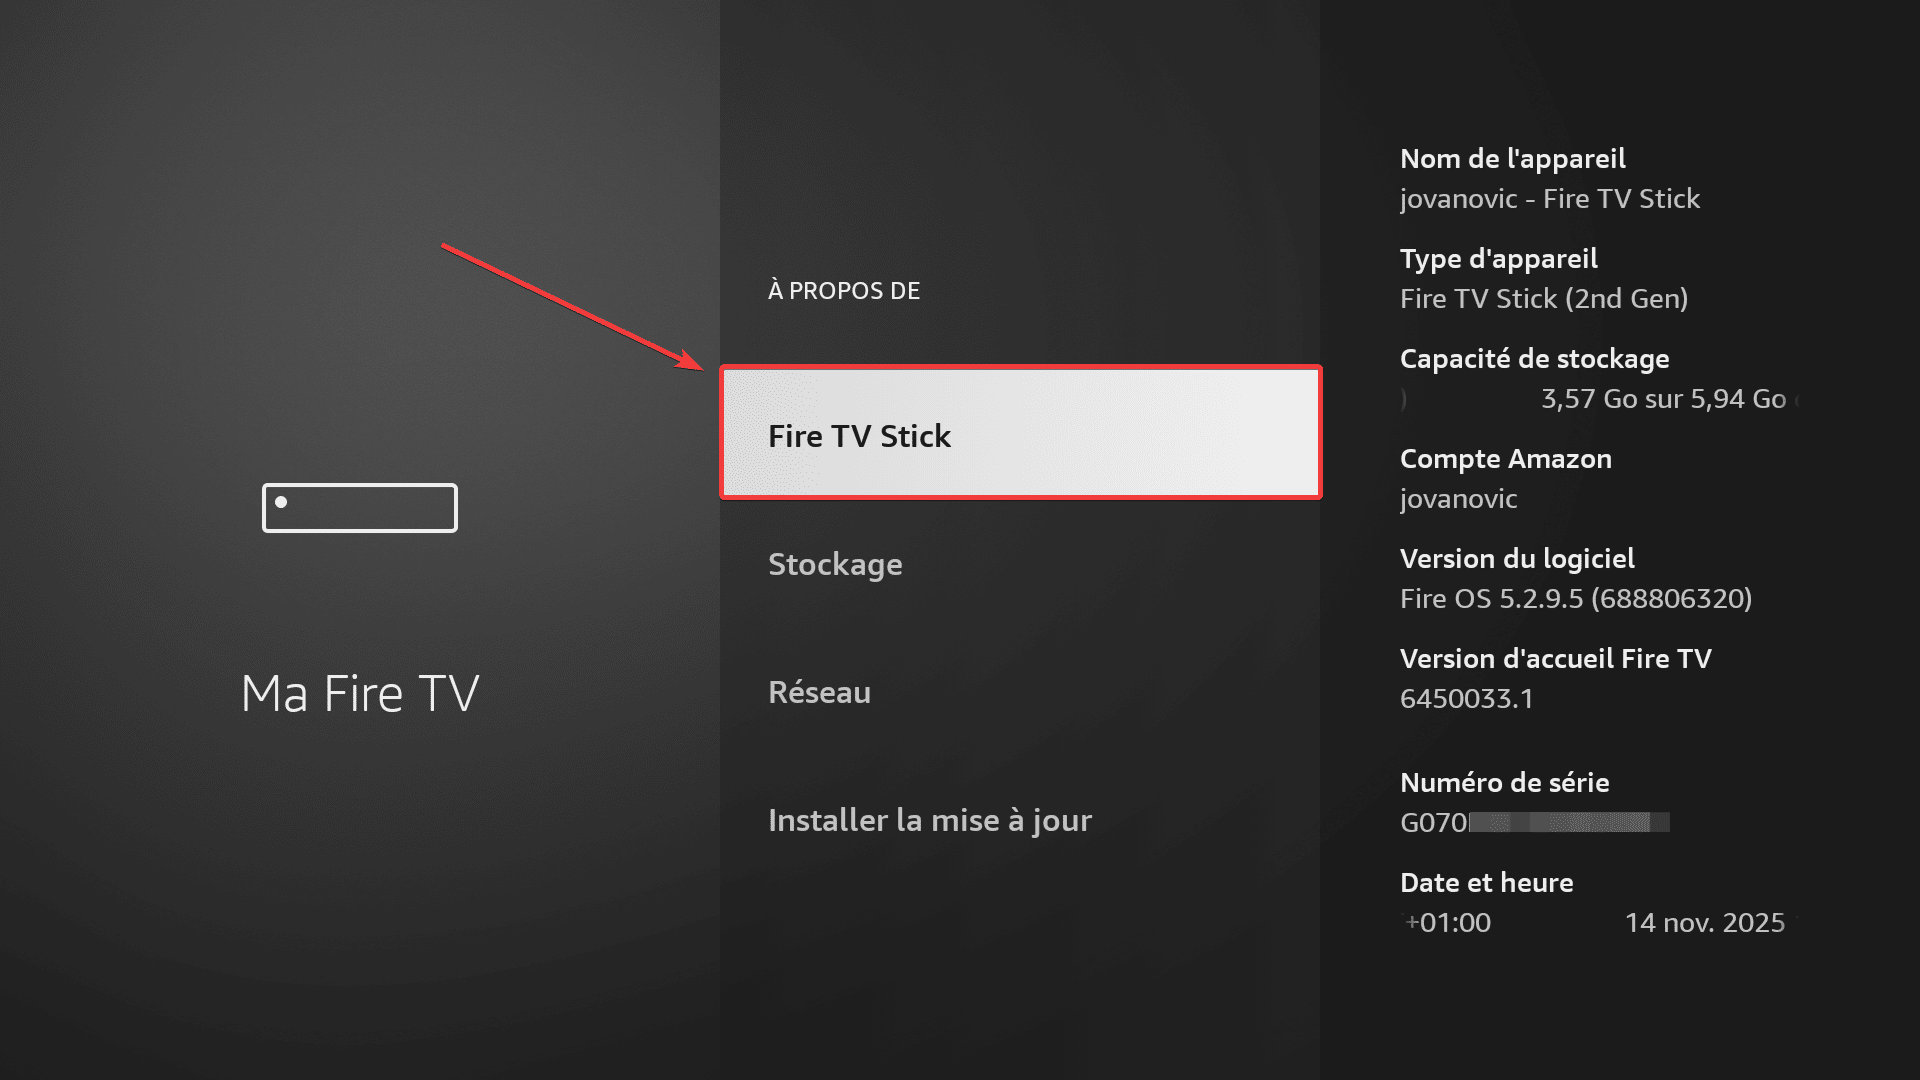Image resolution: width=1920 pixels, height=1080 pixels.
Task: Select the Version d'accueil Fire TV field
Action: pos(1556,658)
